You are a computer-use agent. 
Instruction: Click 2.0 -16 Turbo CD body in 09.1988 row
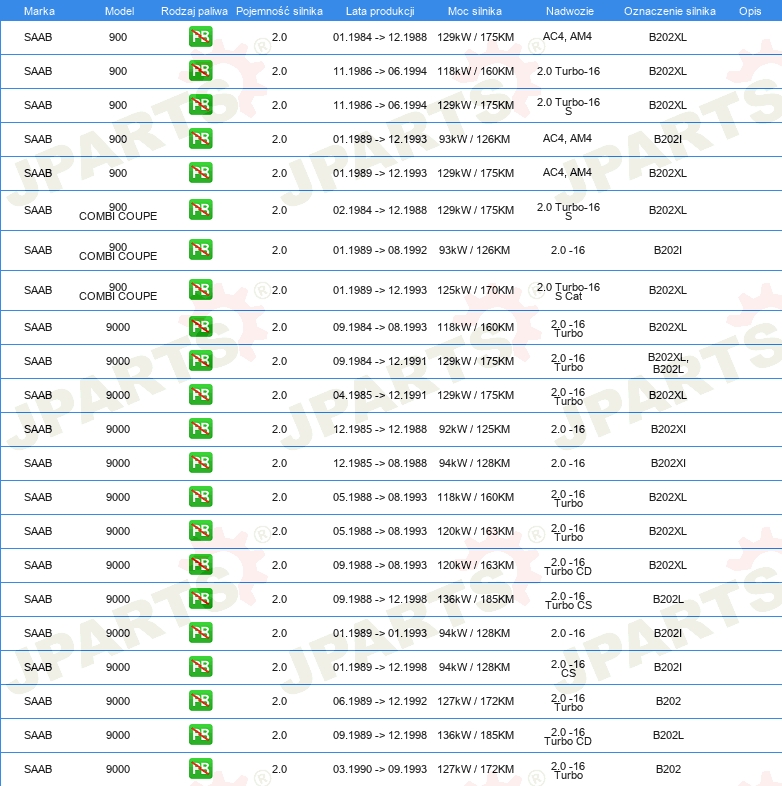tap(568, 566)
